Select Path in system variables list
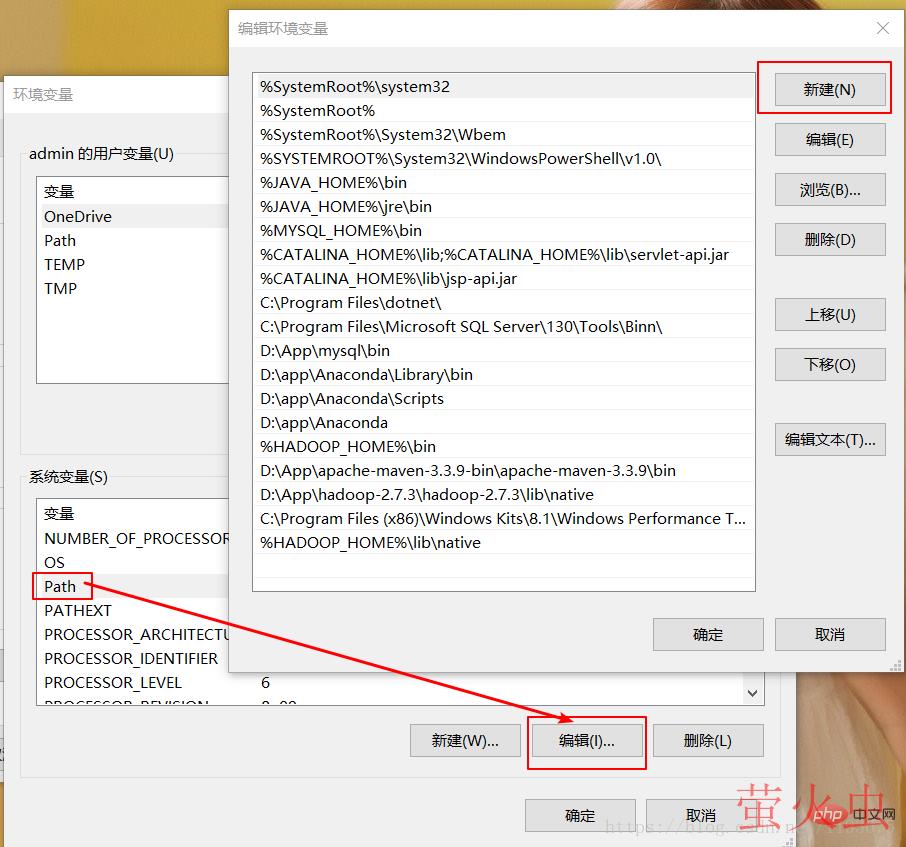Screen dimensions: 906x847 click(x=133, y=586)
